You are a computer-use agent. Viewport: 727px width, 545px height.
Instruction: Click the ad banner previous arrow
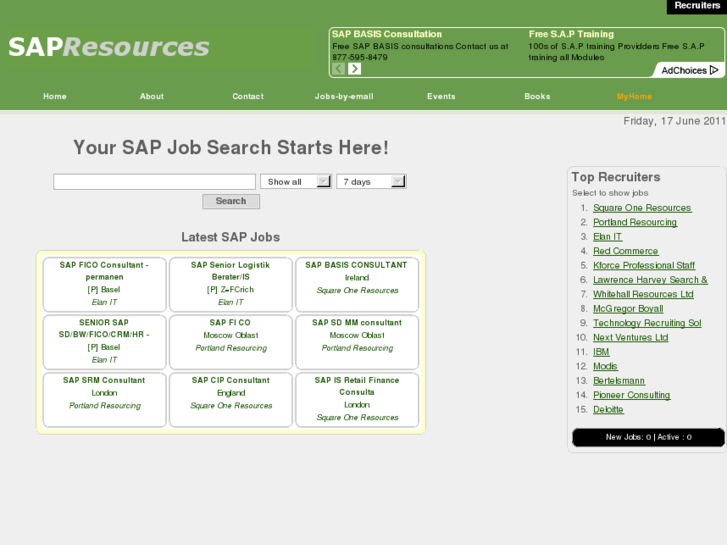(x=338, y=69)
